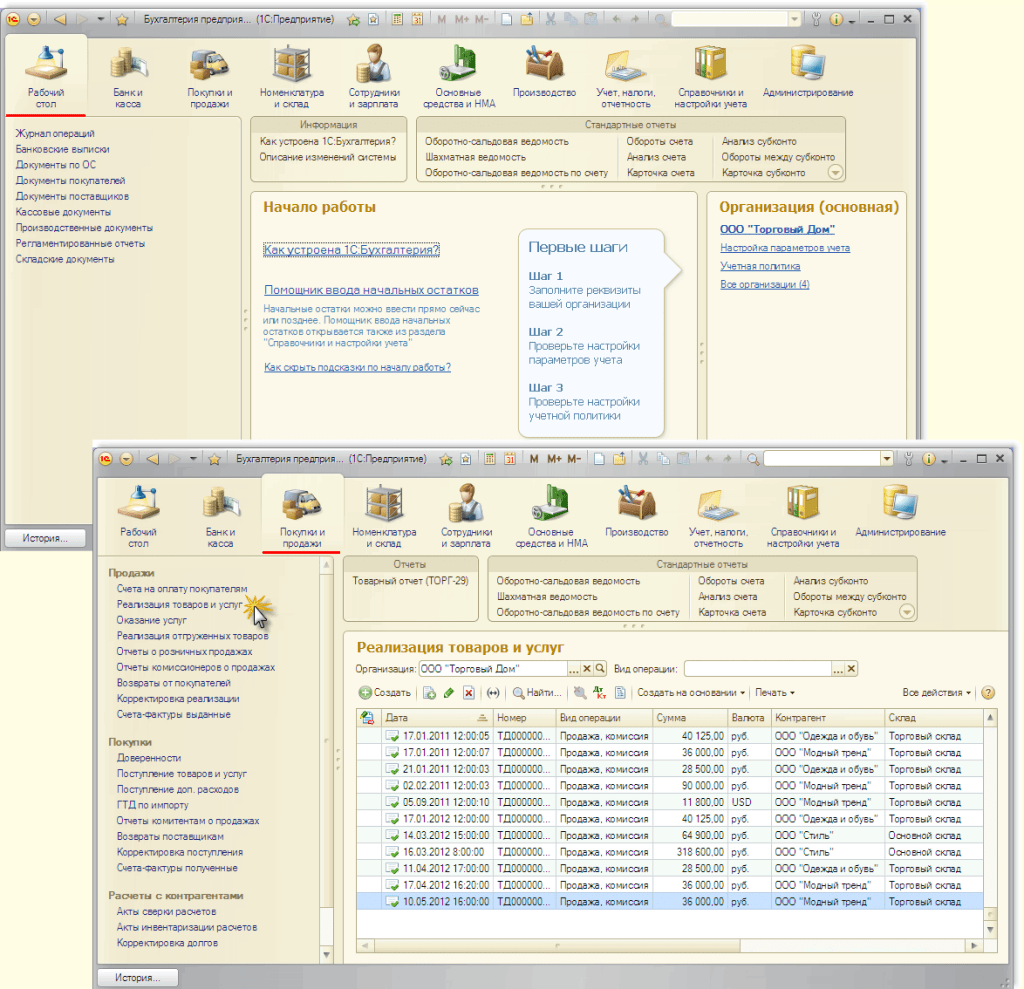Image resolution: width=1024 pixels, height=989 pixels.
Task: Open Журнал операций in the back window
Action: click(55, 133)
